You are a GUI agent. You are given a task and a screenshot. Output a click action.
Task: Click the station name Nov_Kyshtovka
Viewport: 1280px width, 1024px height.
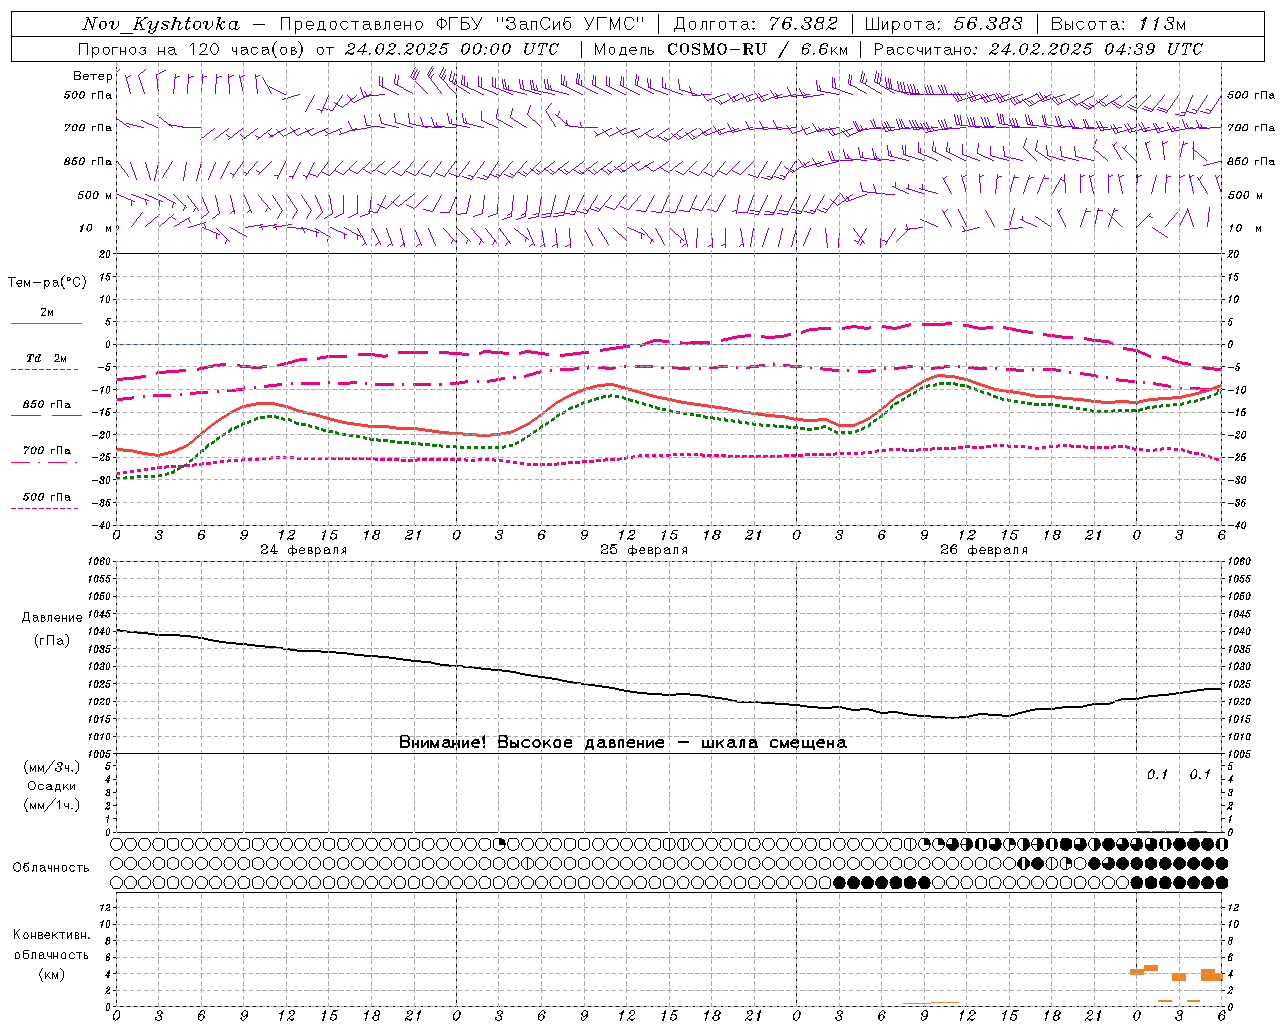pyautogui.click(x=161, y=24)
